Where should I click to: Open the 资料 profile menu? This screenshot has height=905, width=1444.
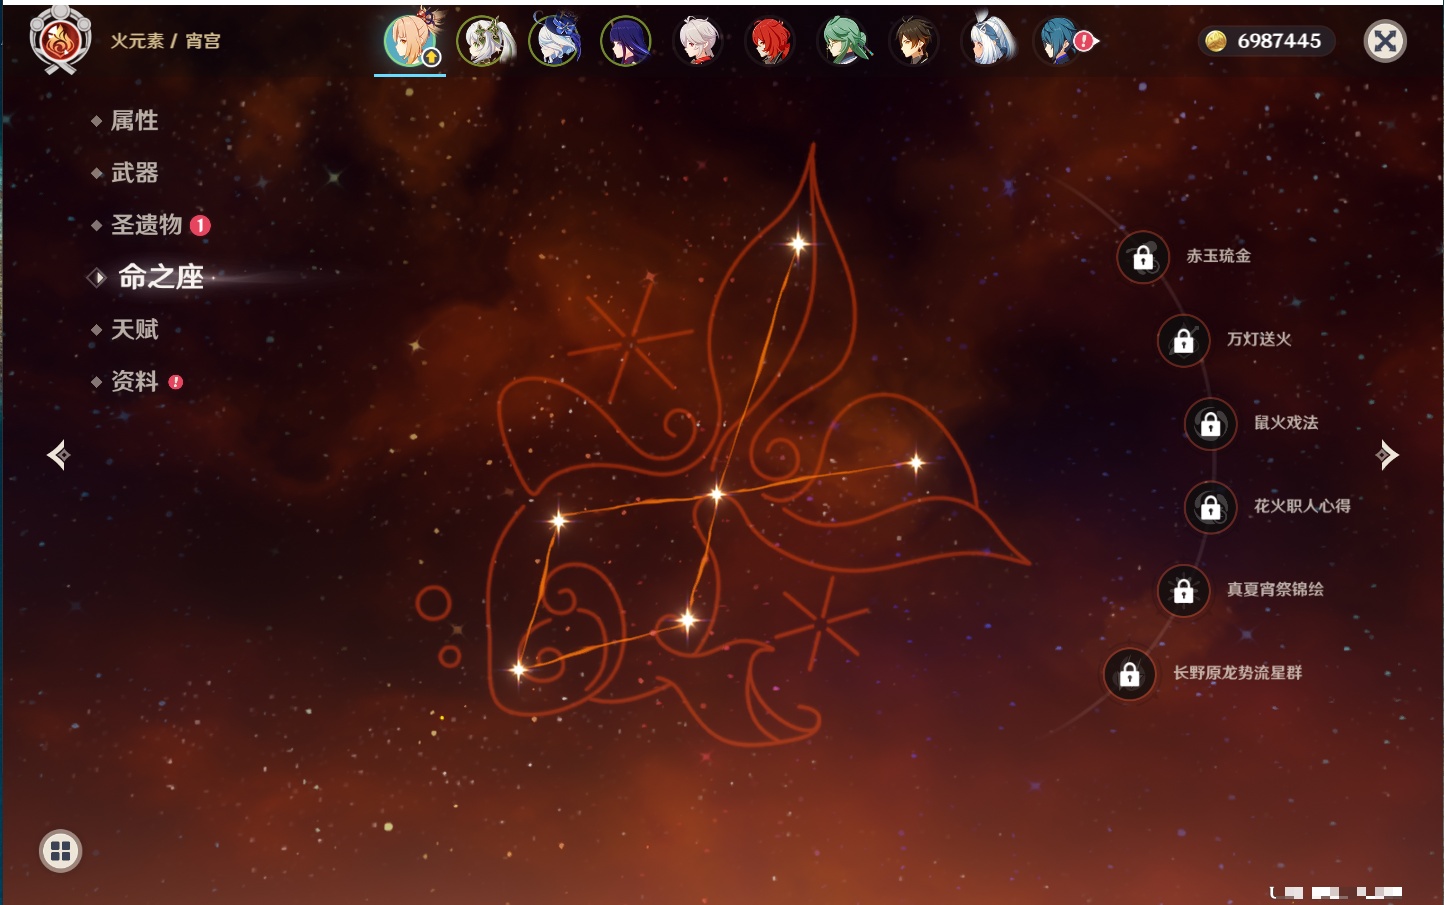(x=134, y=381)
